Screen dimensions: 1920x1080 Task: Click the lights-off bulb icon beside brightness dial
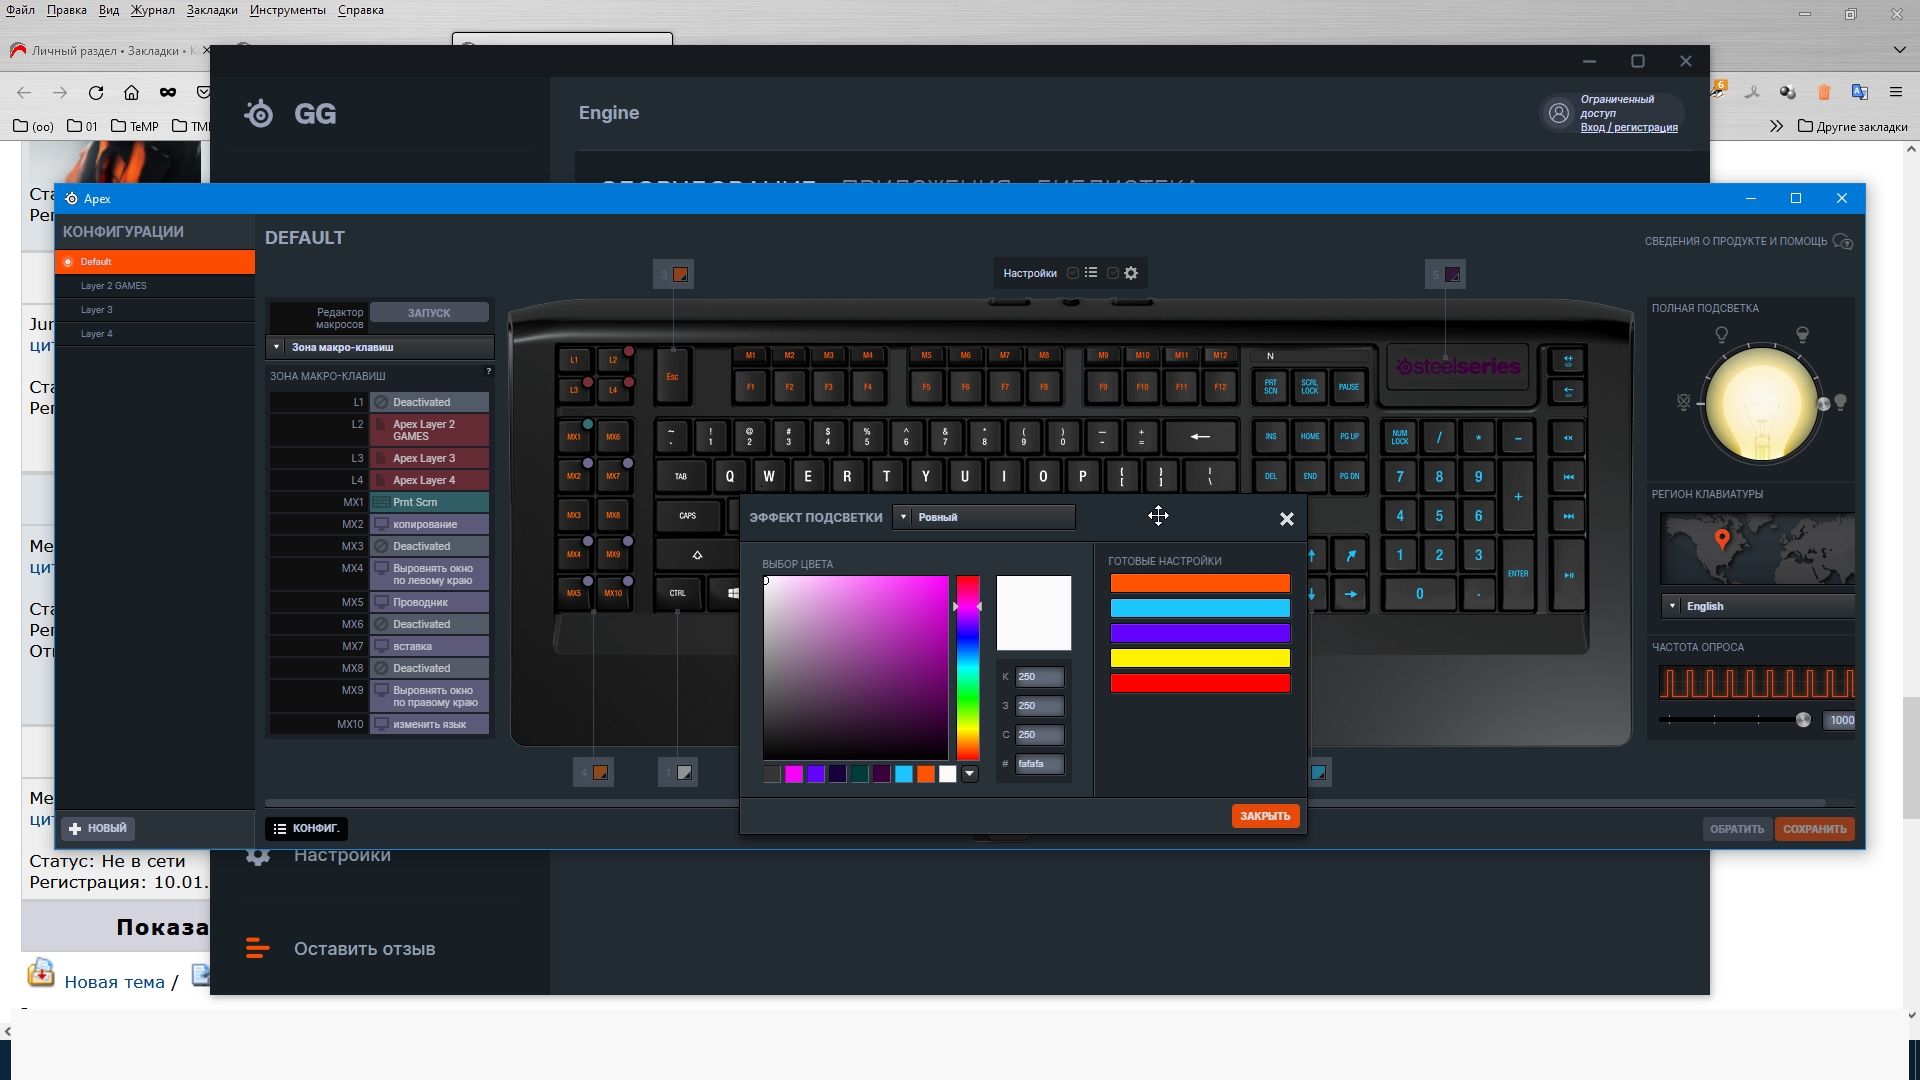(1683, 403)
